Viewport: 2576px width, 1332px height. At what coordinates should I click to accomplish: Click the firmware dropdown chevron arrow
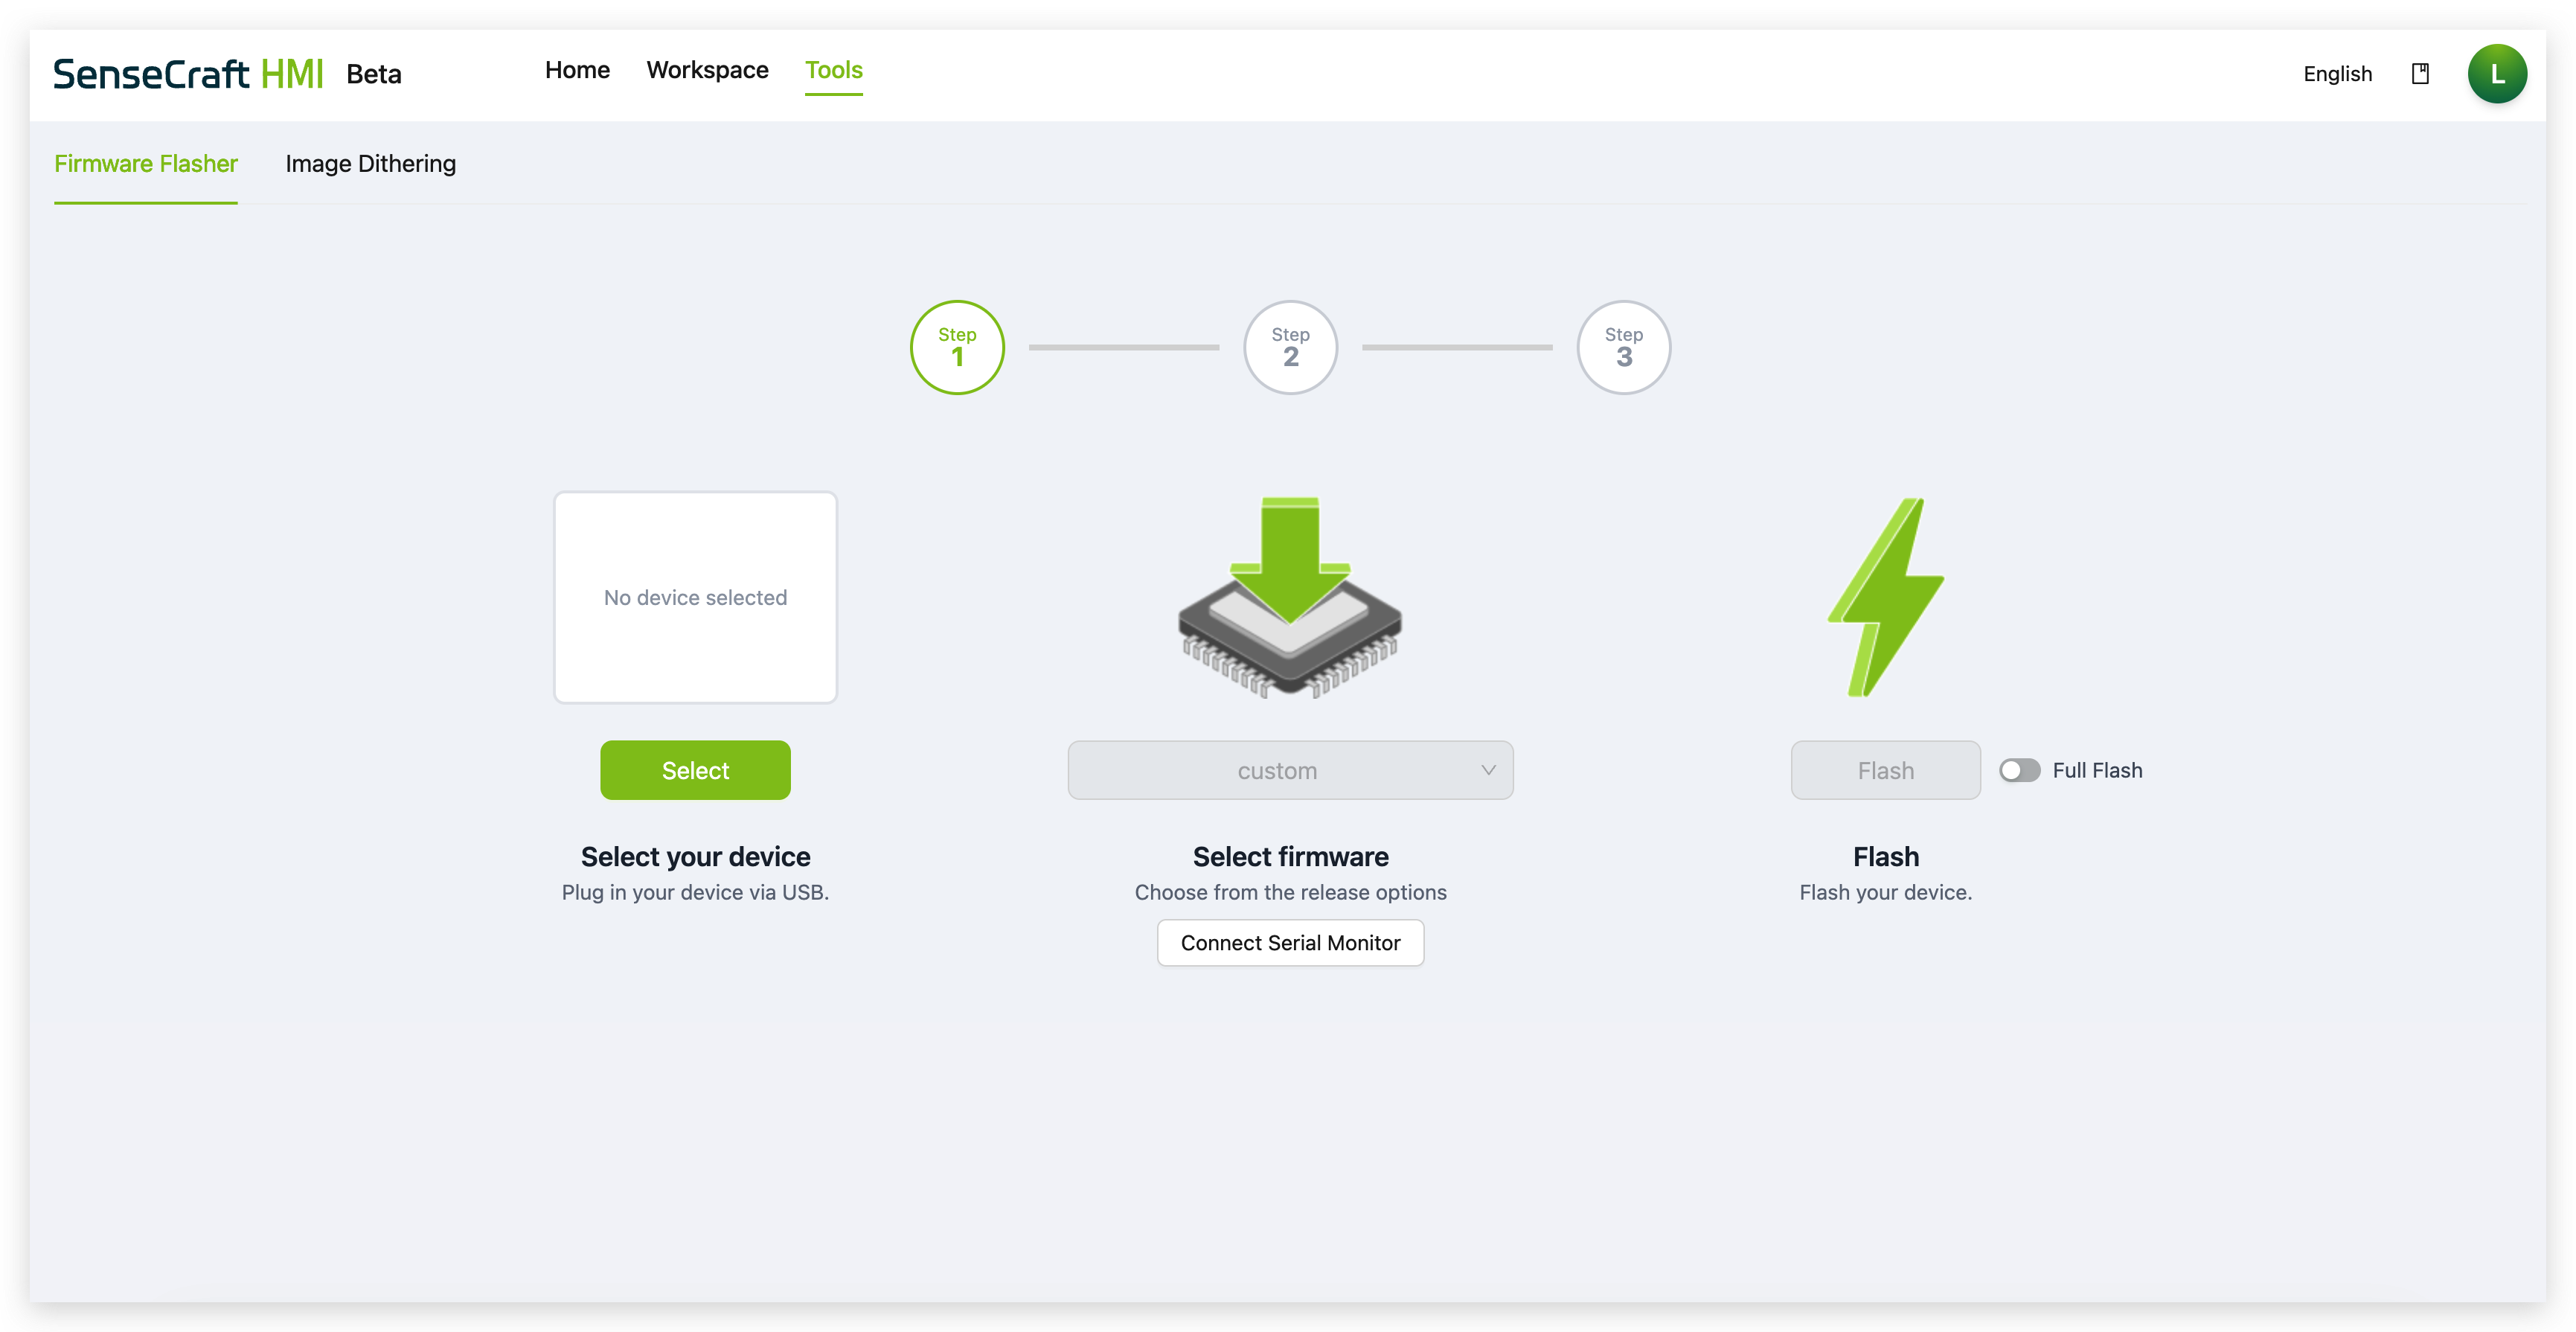point(1488,770)
